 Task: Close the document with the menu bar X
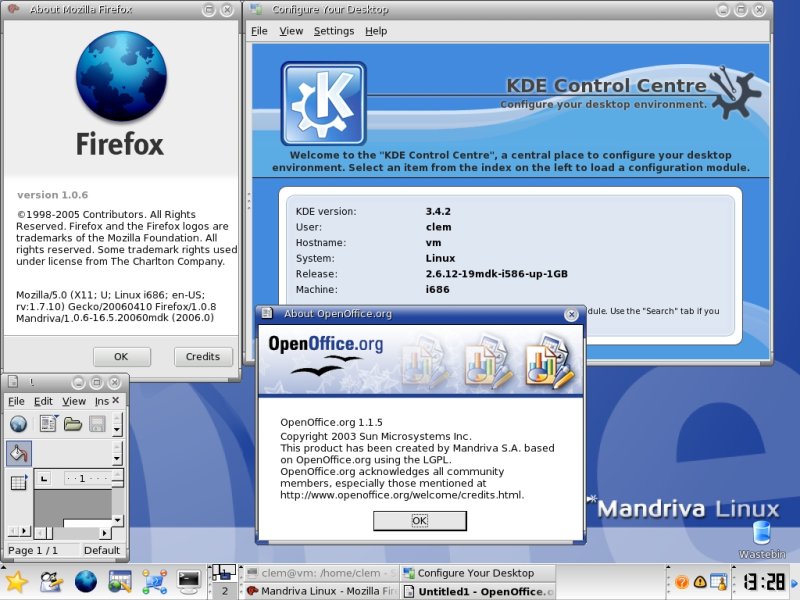[116, 401]
